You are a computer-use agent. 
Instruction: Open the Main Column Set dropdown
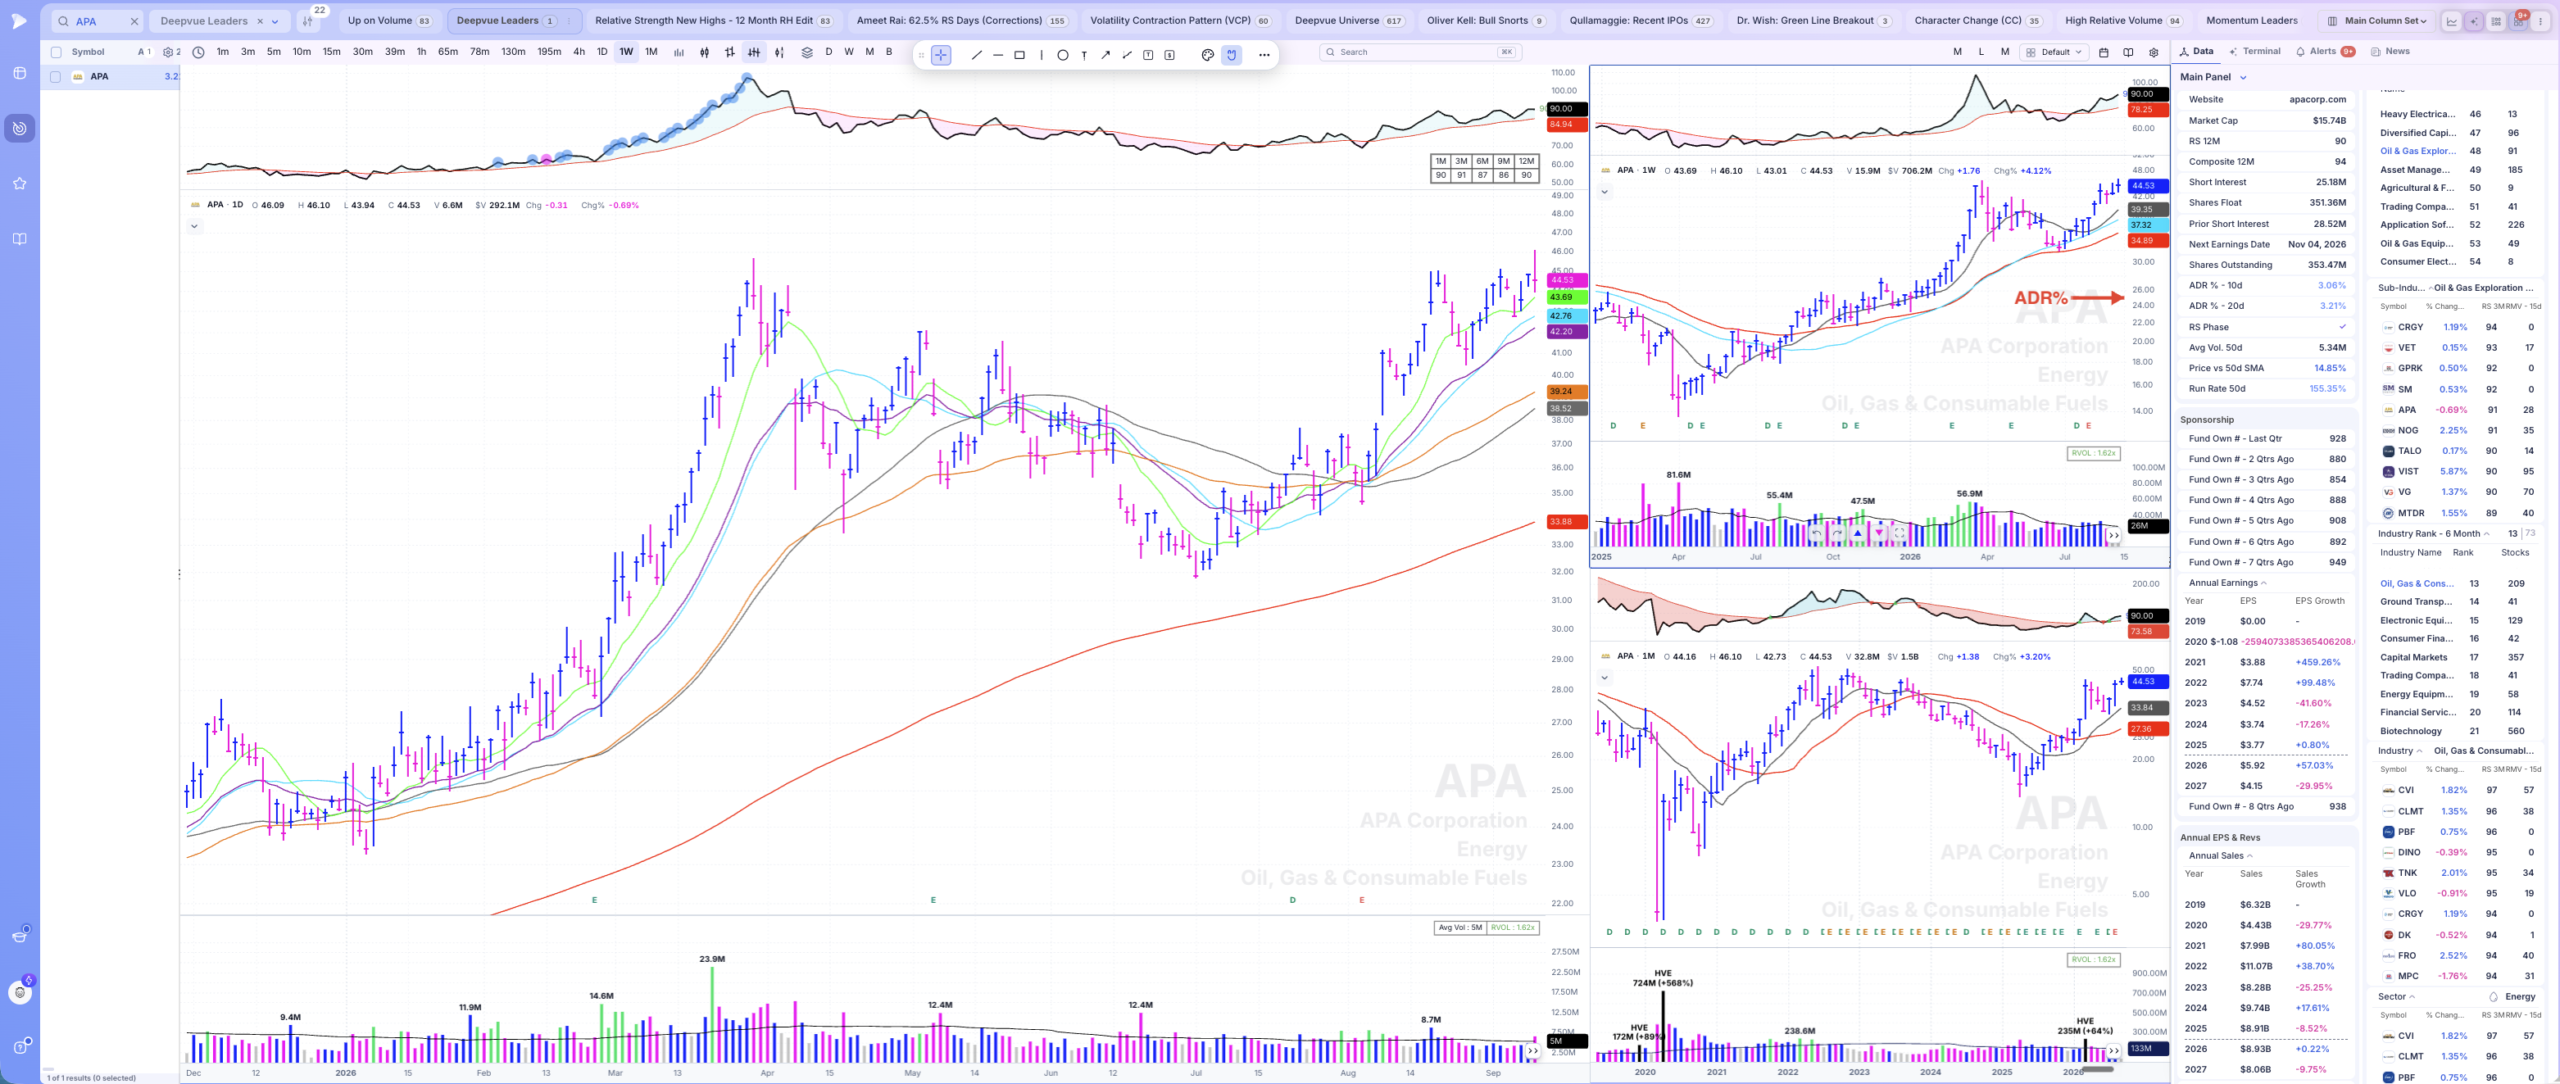pyautogui.click(x=2376, y=21)
